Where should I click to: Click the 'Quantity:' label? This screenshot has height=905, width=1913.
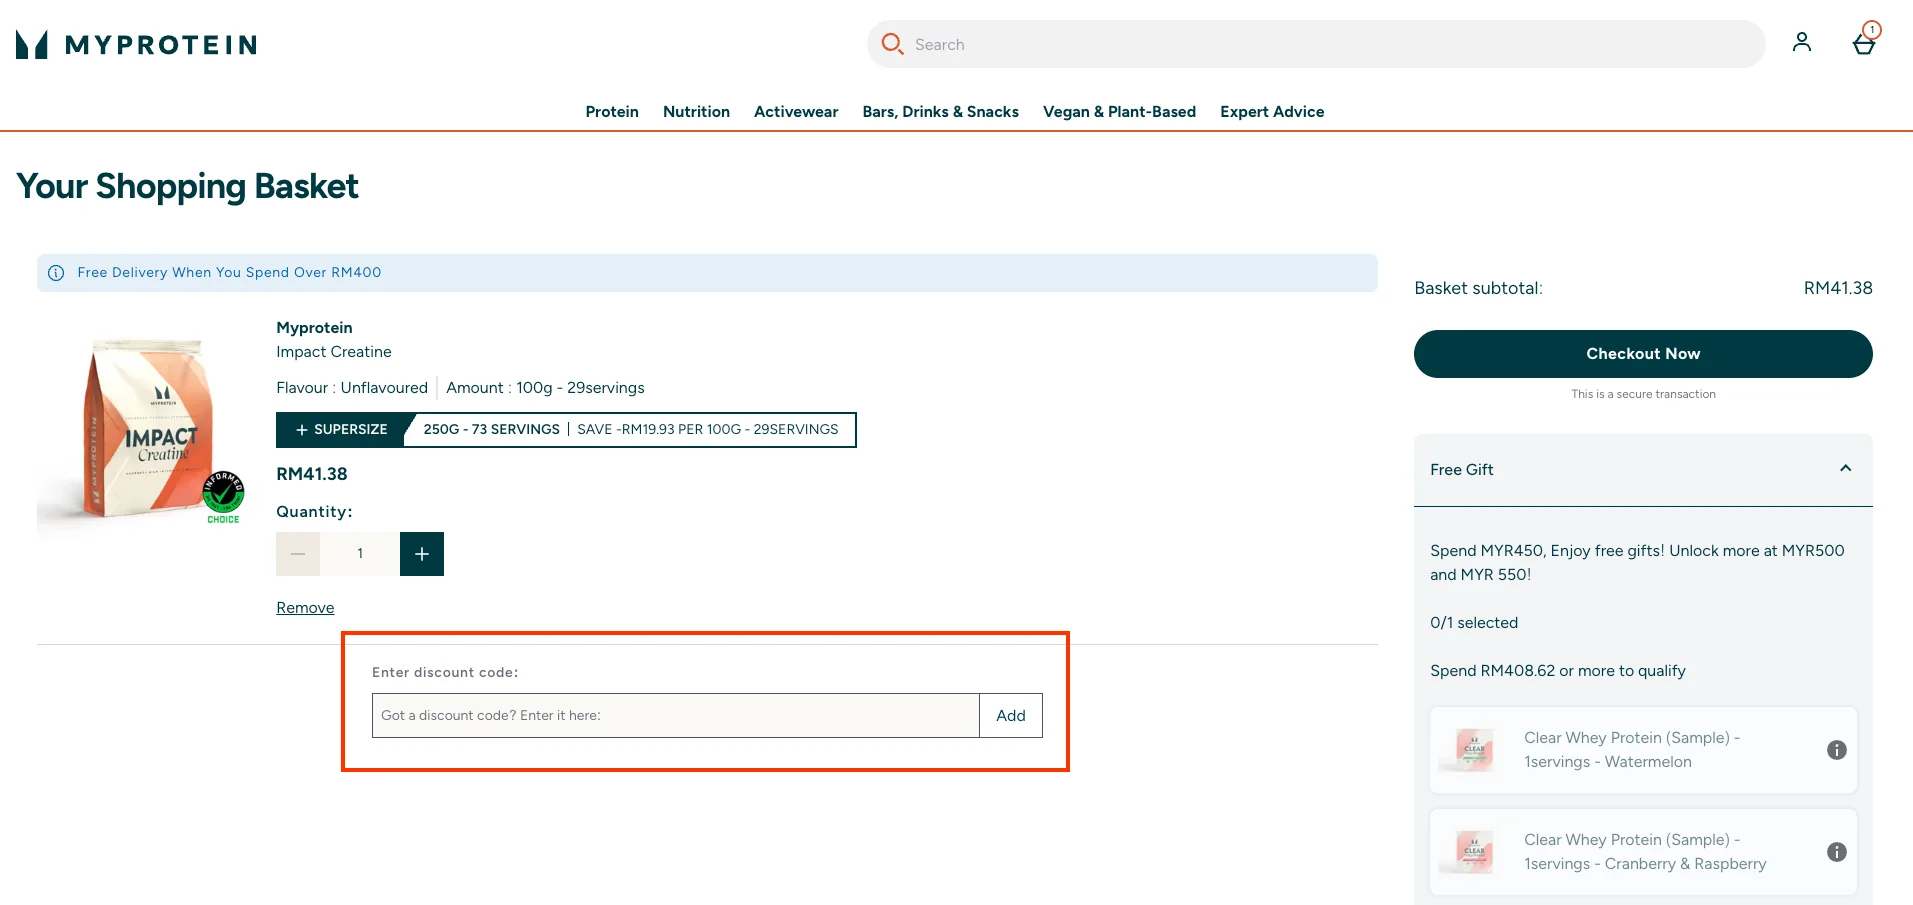pos(314,512)
